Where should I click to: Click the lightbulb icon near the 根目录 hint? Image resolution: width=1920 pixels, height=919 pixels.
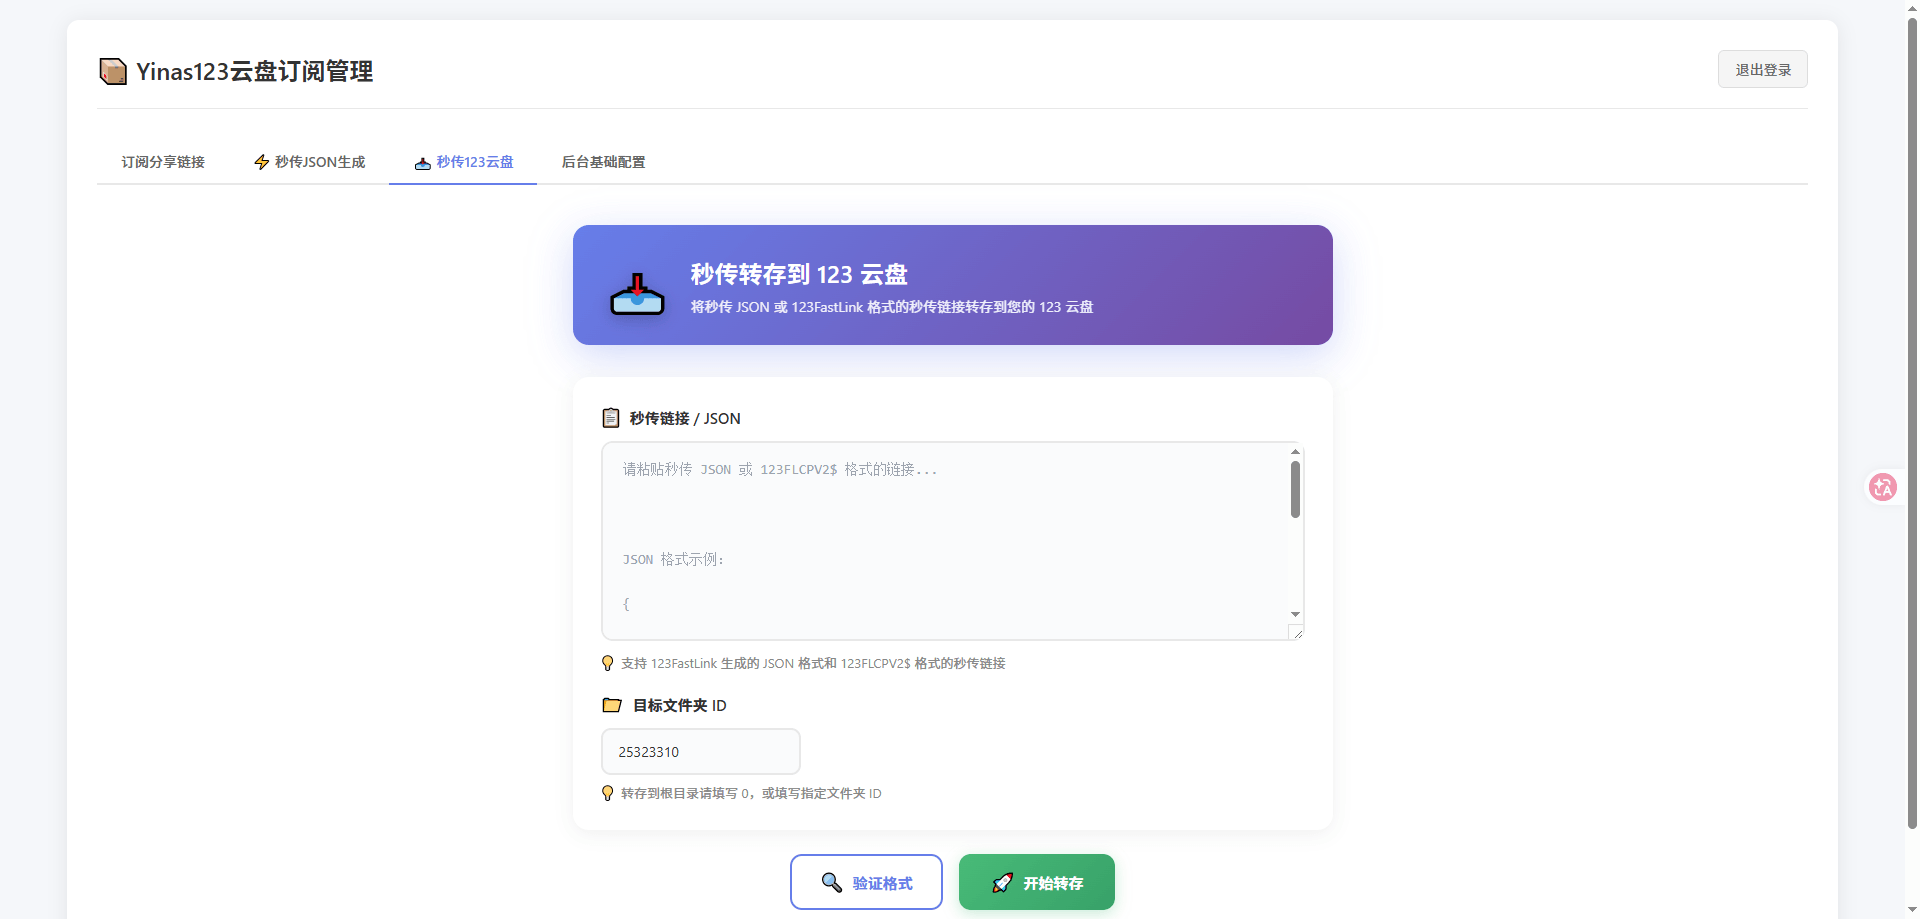[607, 793]
